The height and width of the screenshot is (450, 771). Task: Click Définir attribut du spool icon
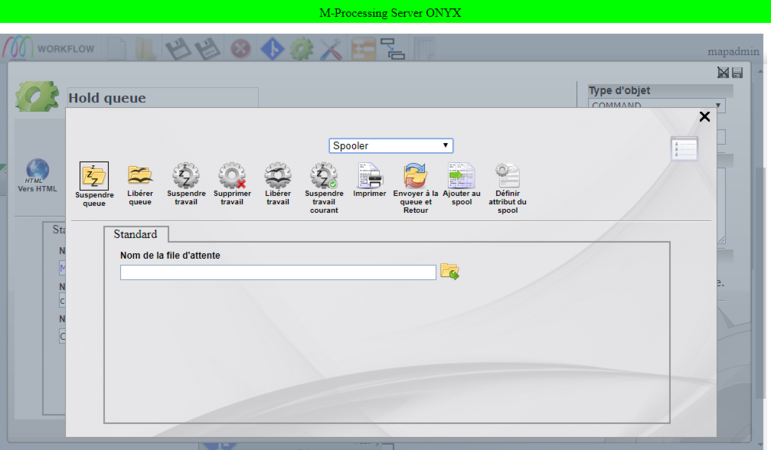tap(507, 176)
